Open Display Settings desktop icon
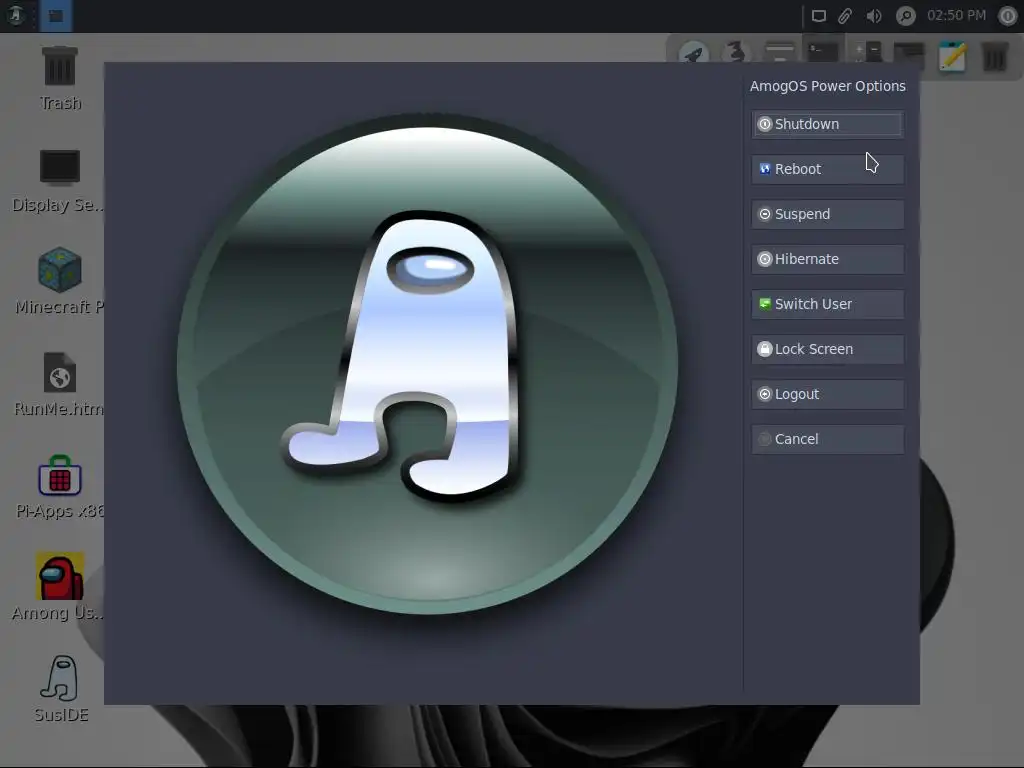This screenshot has width=1024, height=768. pos(59,181)
